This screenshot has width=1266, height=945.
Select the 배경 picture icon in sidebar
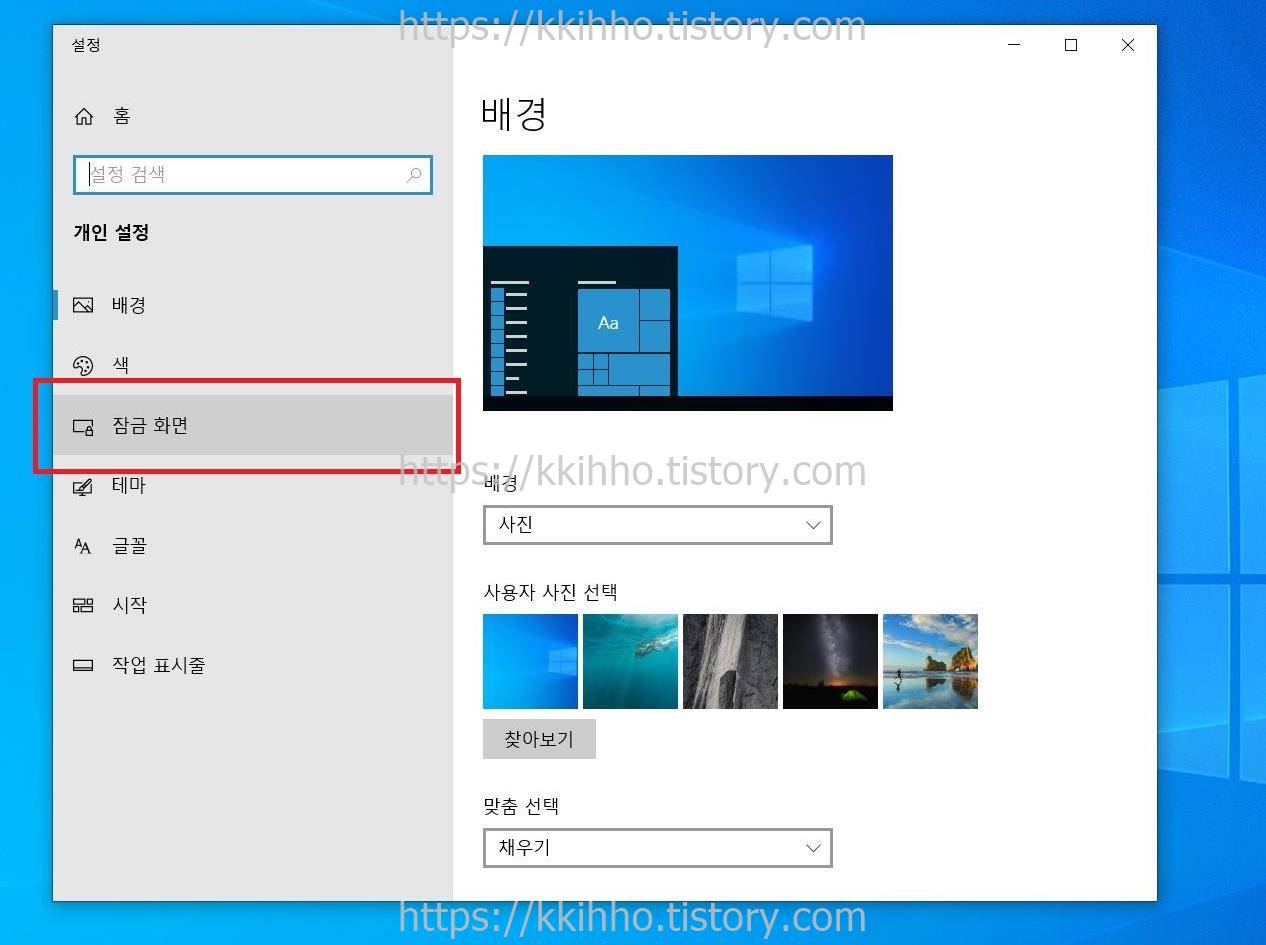pos(83,305)
